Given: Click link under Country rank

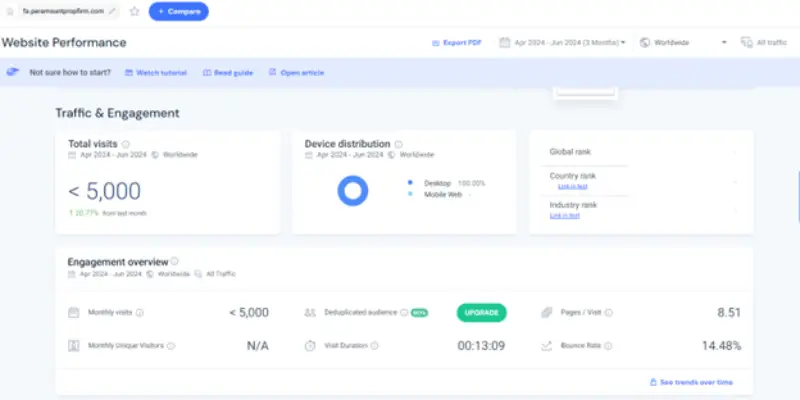Looking at the screenshot, I should click(572, 187).
